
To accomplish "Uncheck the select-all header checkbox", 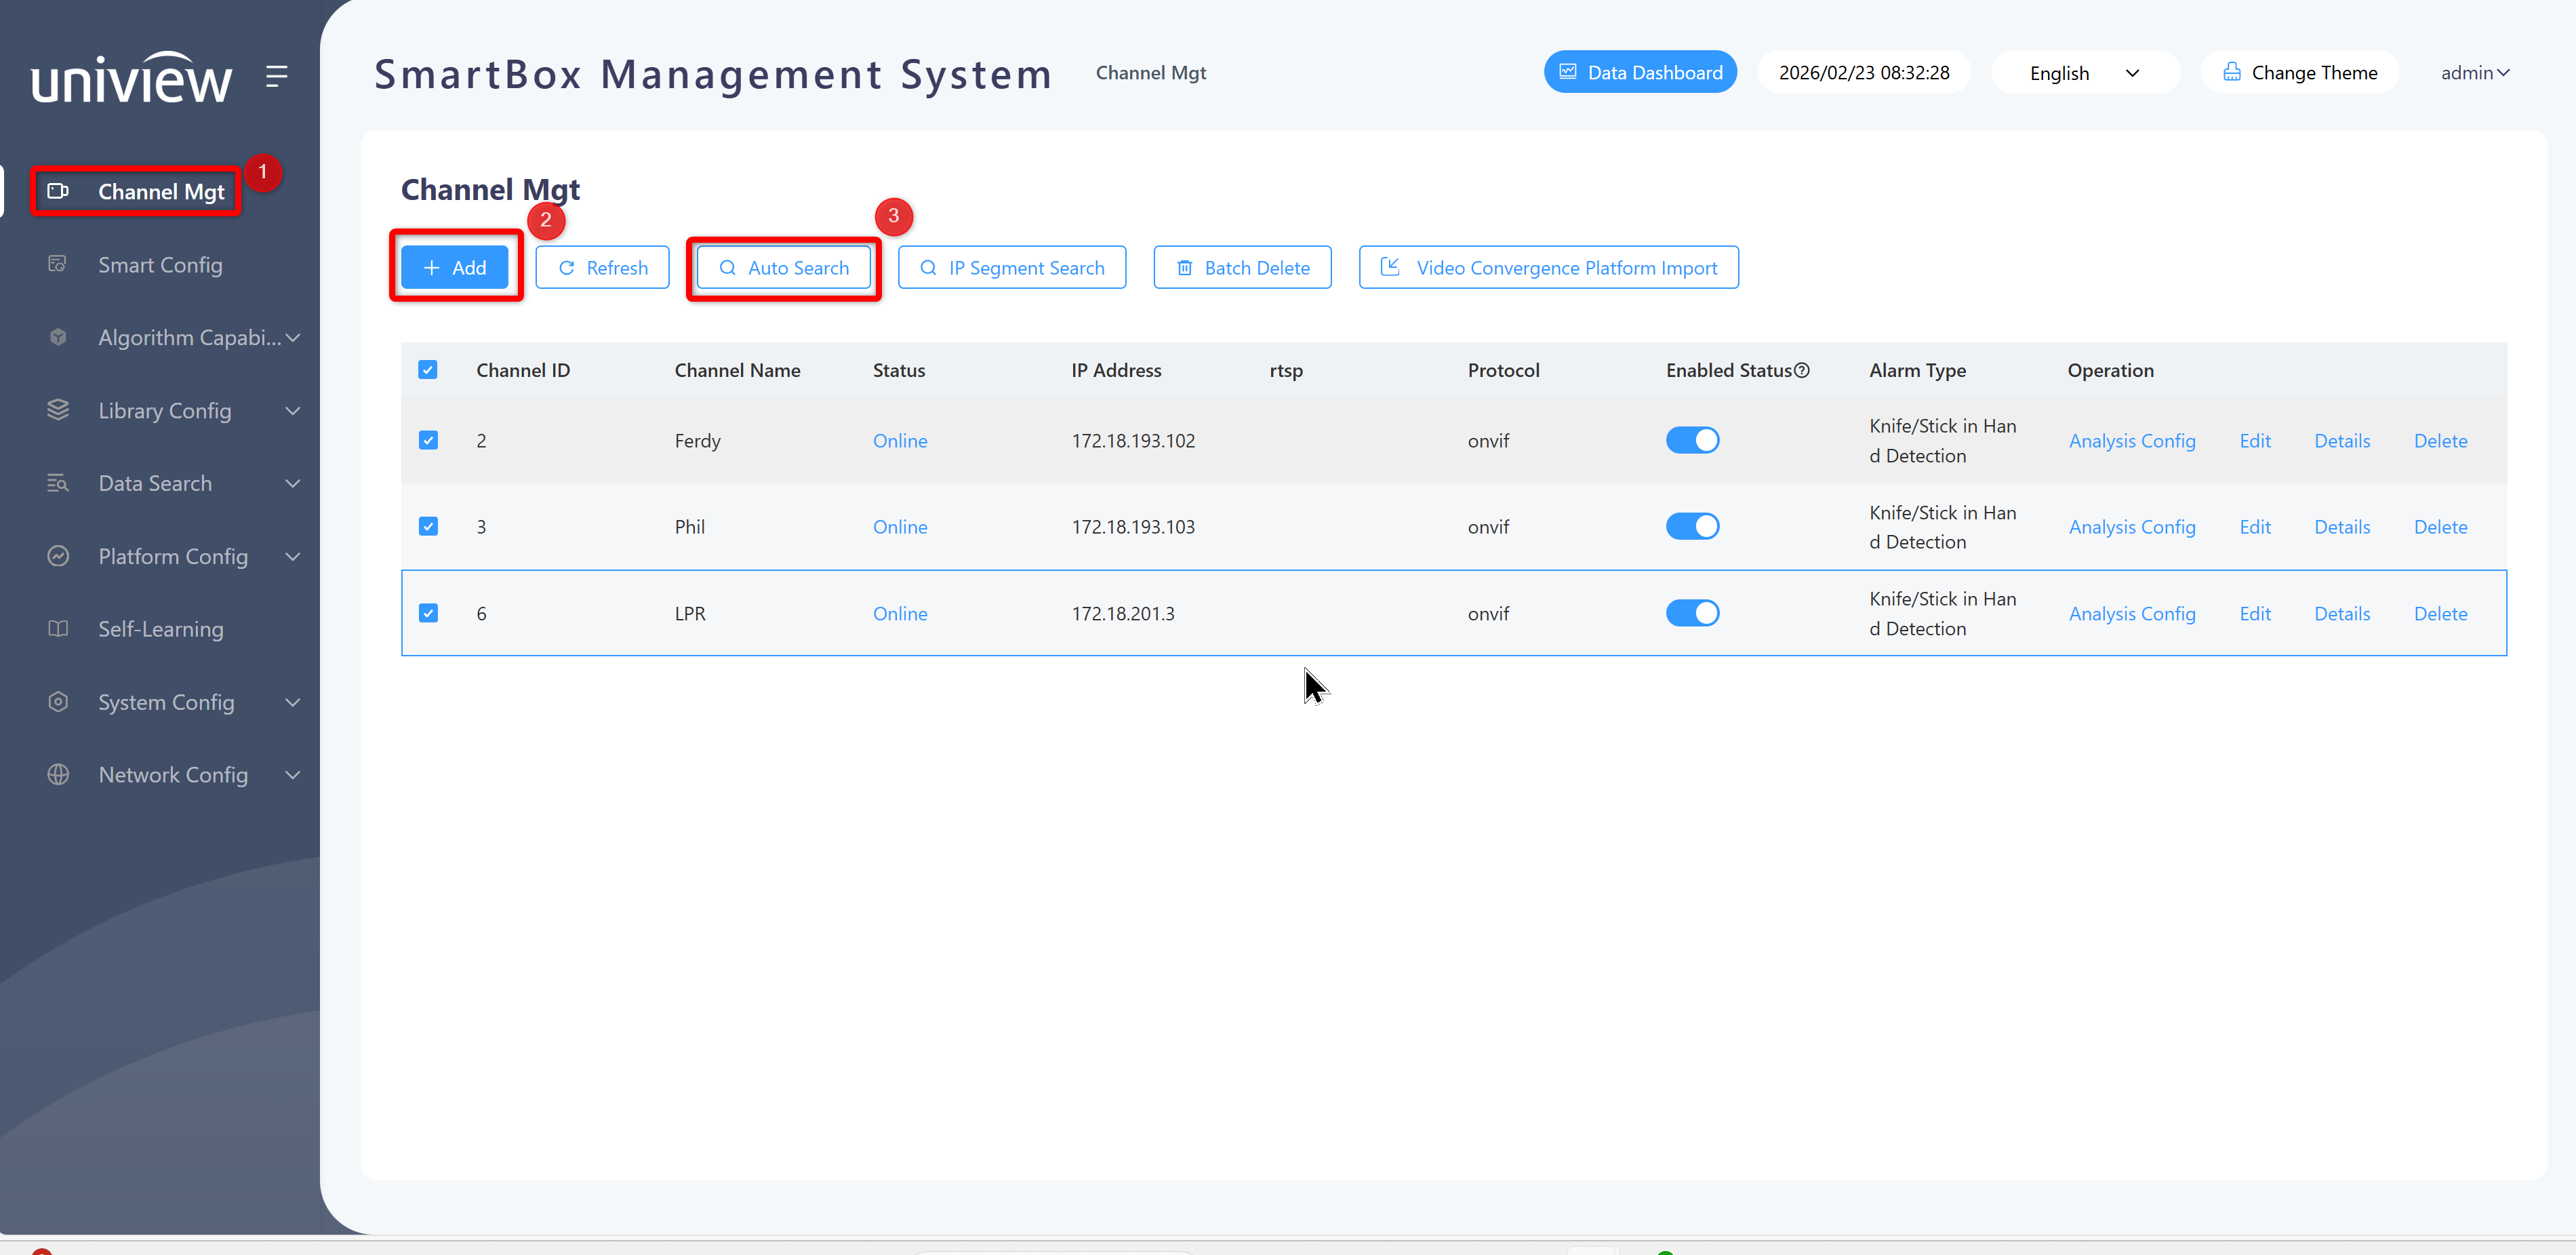I will [428, 370].
